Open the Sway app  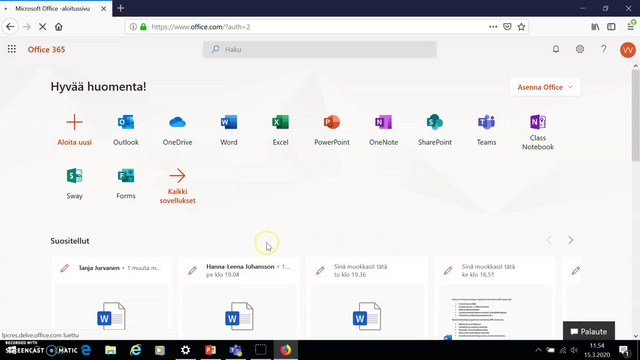pyautogui.click(x=74, y=183)
